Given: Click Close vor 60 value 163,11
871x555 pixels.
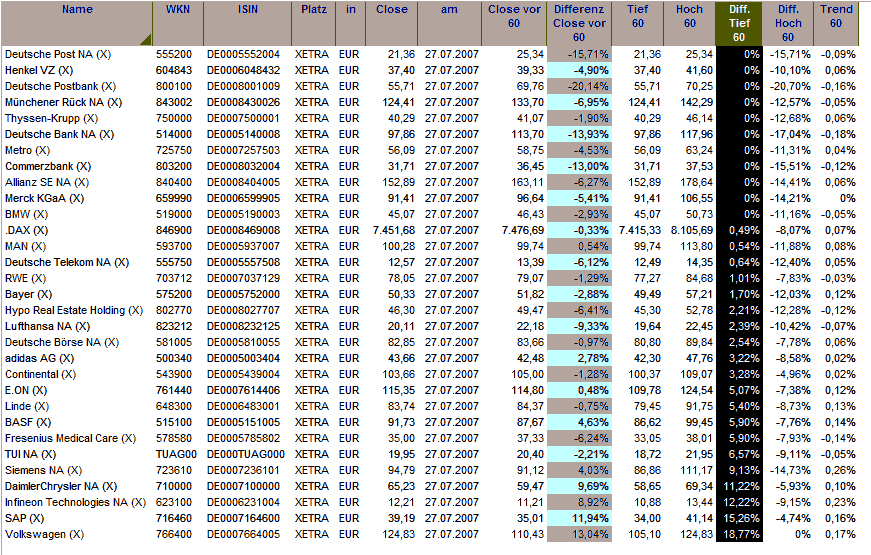Looking at the screenshot, I should click(x=528, y=182).
